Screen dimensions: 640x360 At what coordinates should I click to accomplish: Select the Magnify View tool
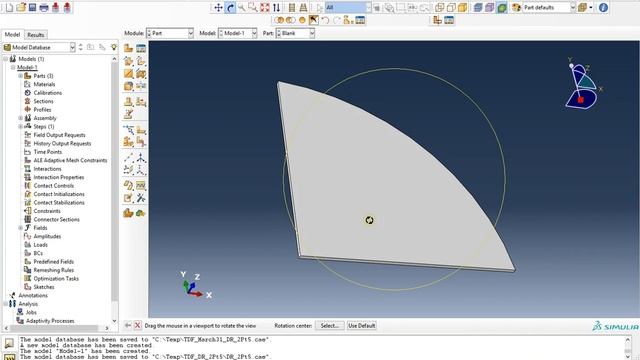tap(242, 7)
